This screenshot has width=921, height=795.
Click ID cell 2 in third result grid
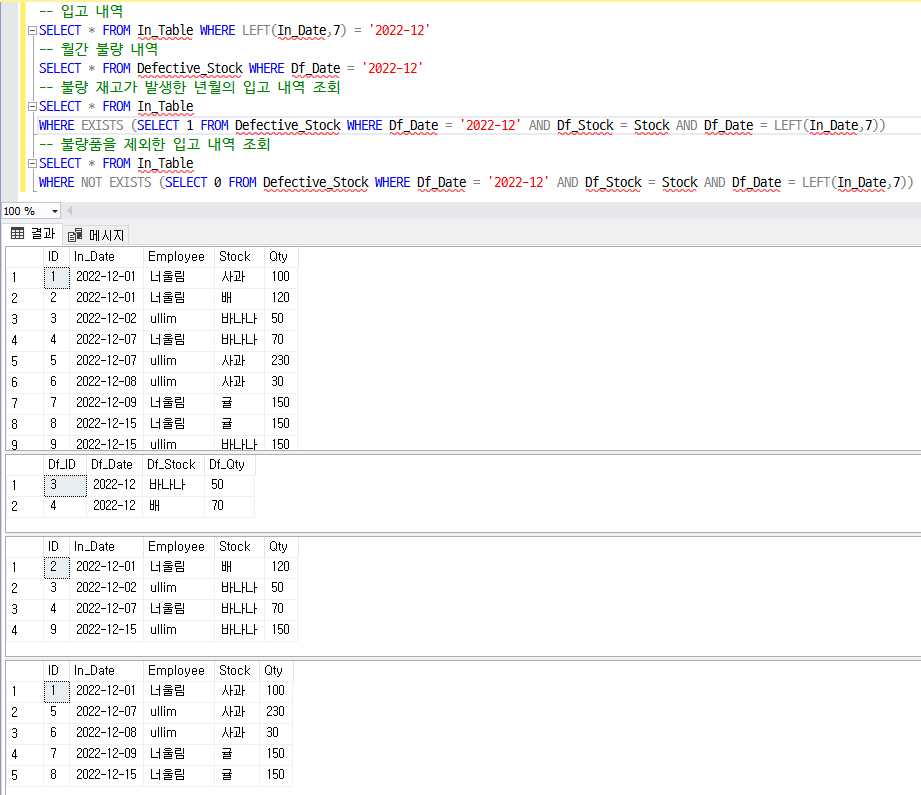coord(56,567)
